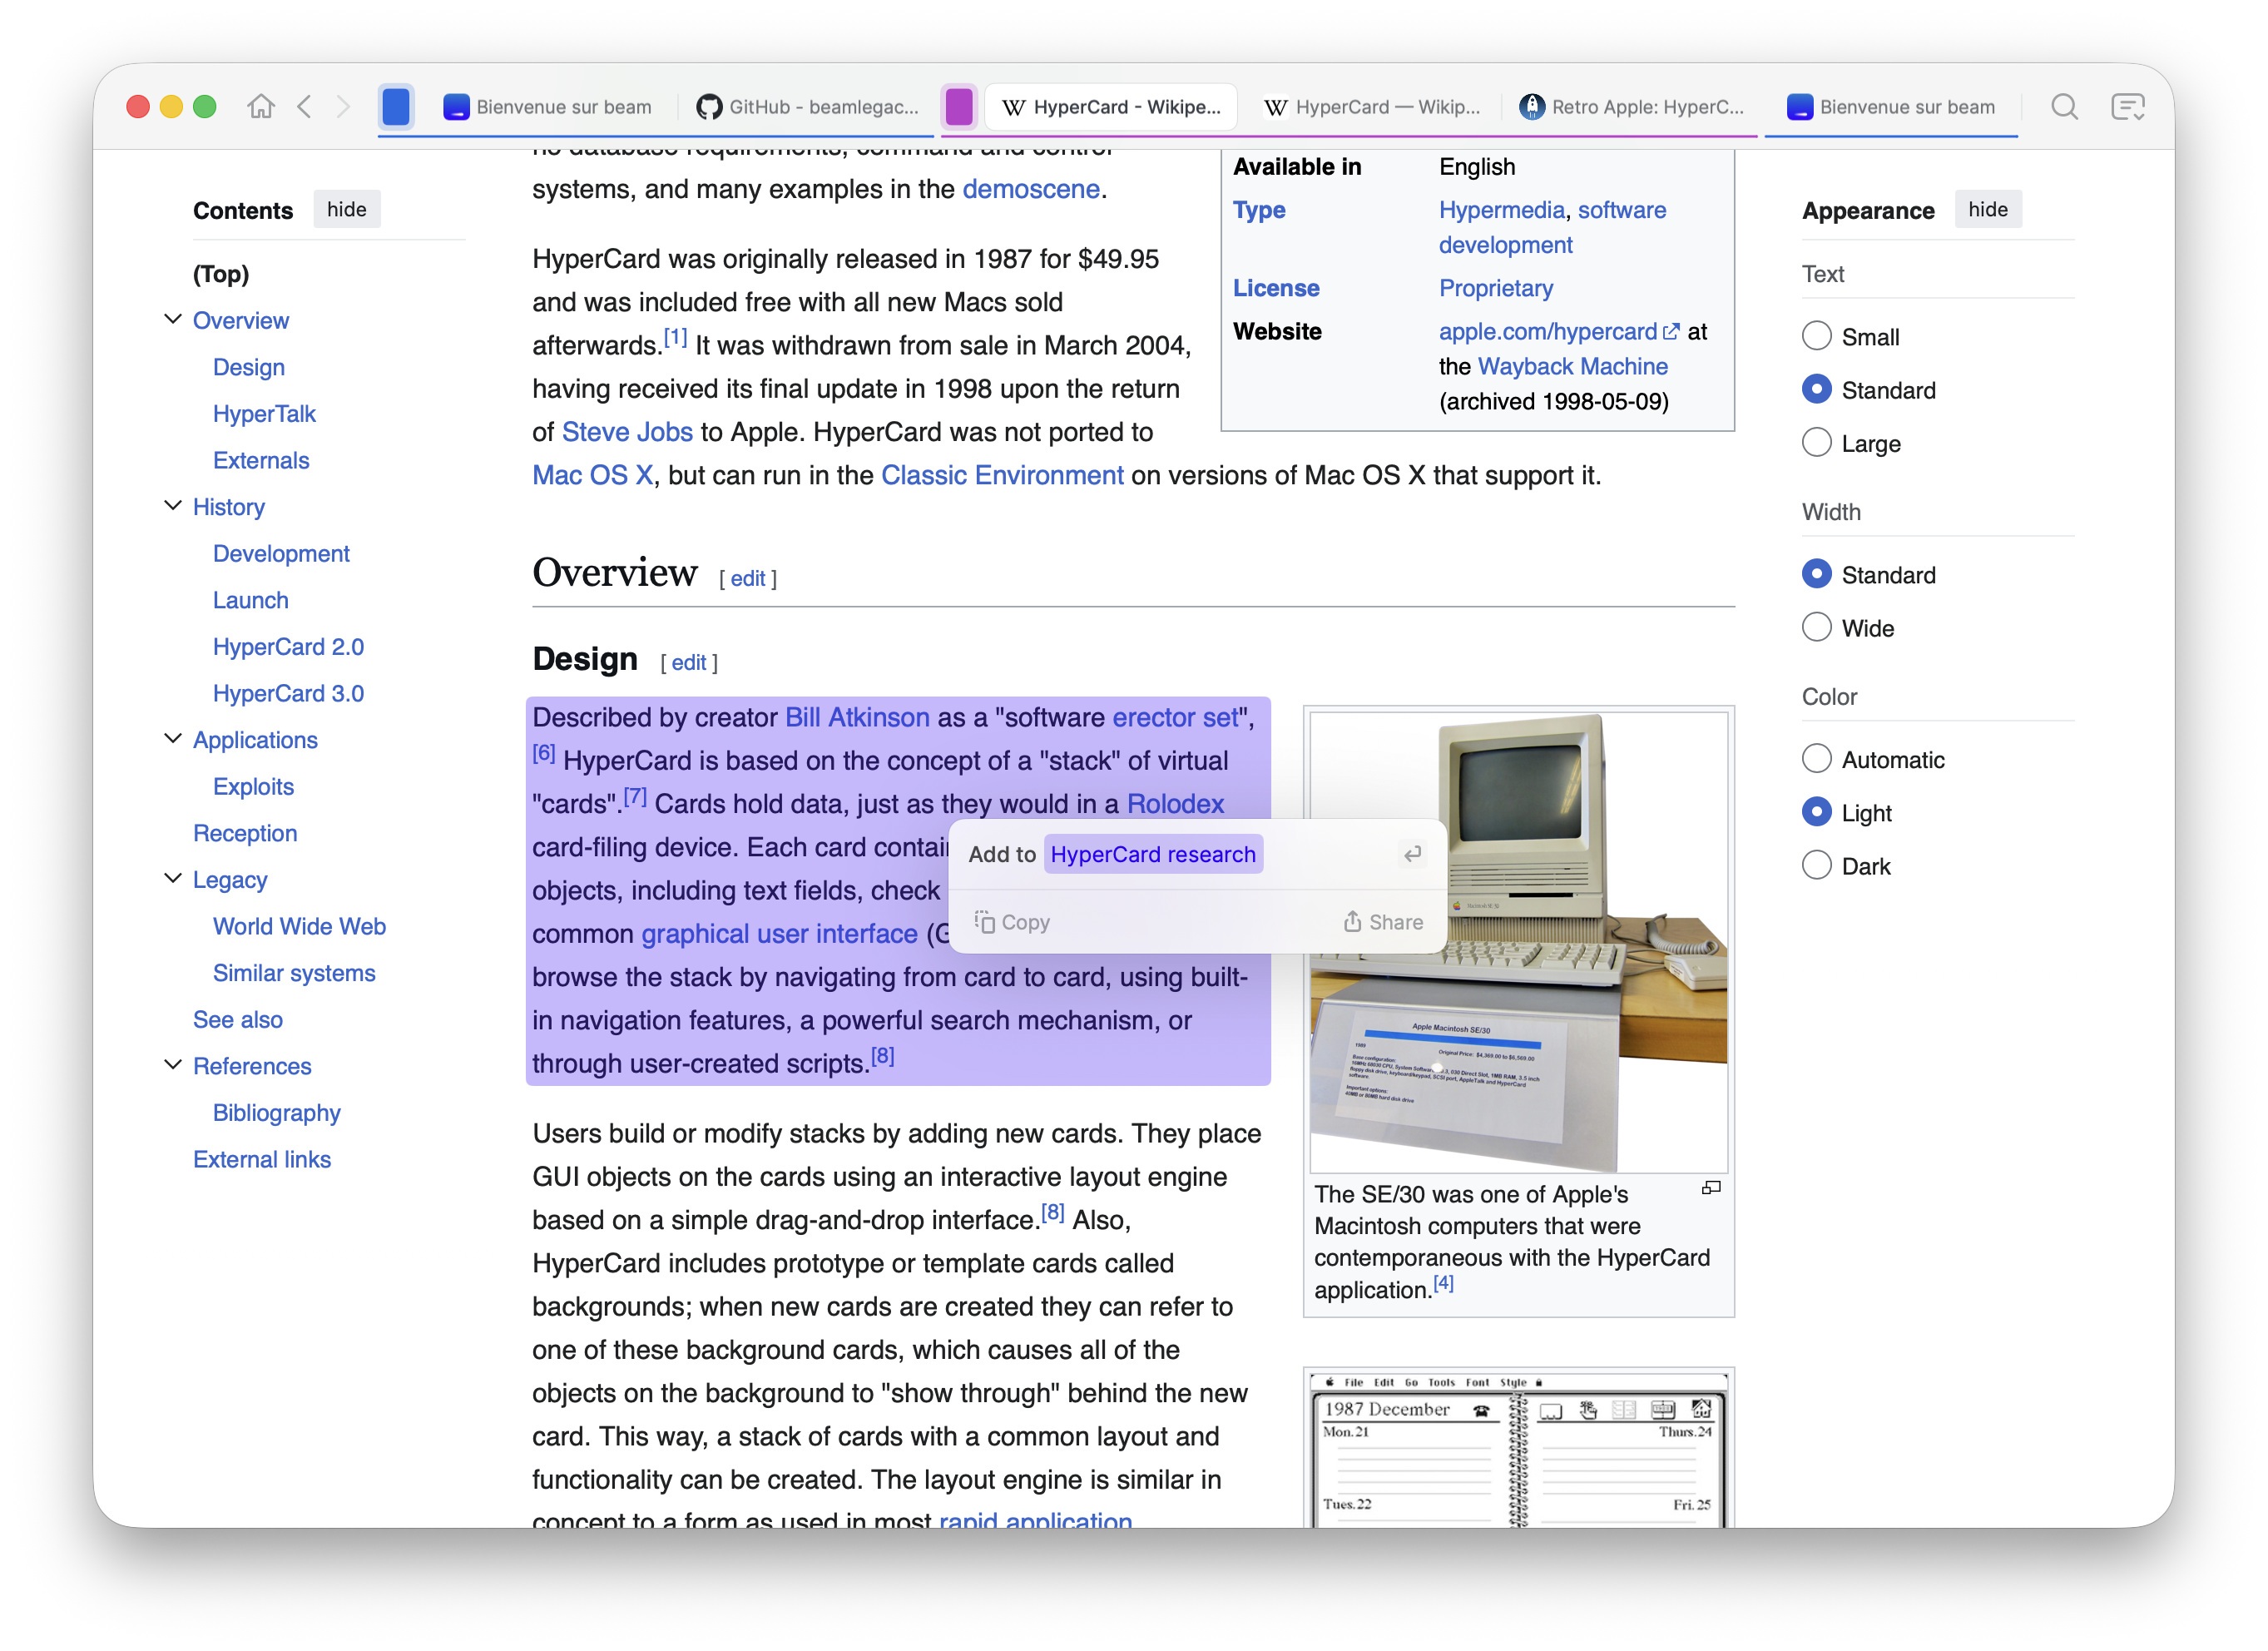Choose Light color mode
The height and width of the screenshot is (1651, 2268).
[x=1817, y=812]
